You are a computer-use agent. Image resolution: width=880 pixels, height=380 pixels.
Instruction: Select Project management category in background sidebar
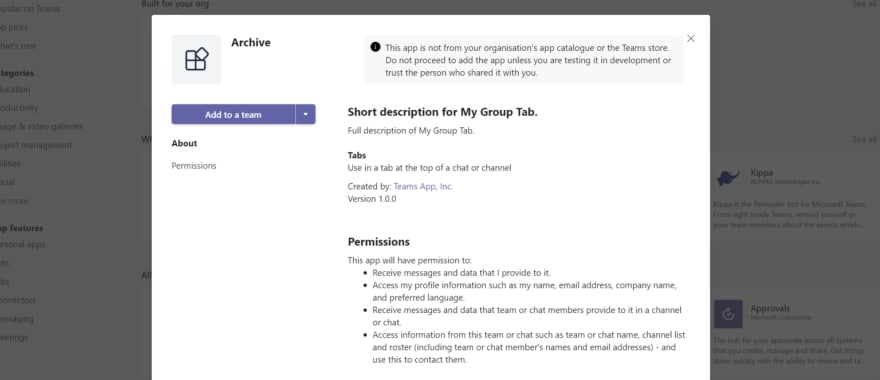click(36, 145)
